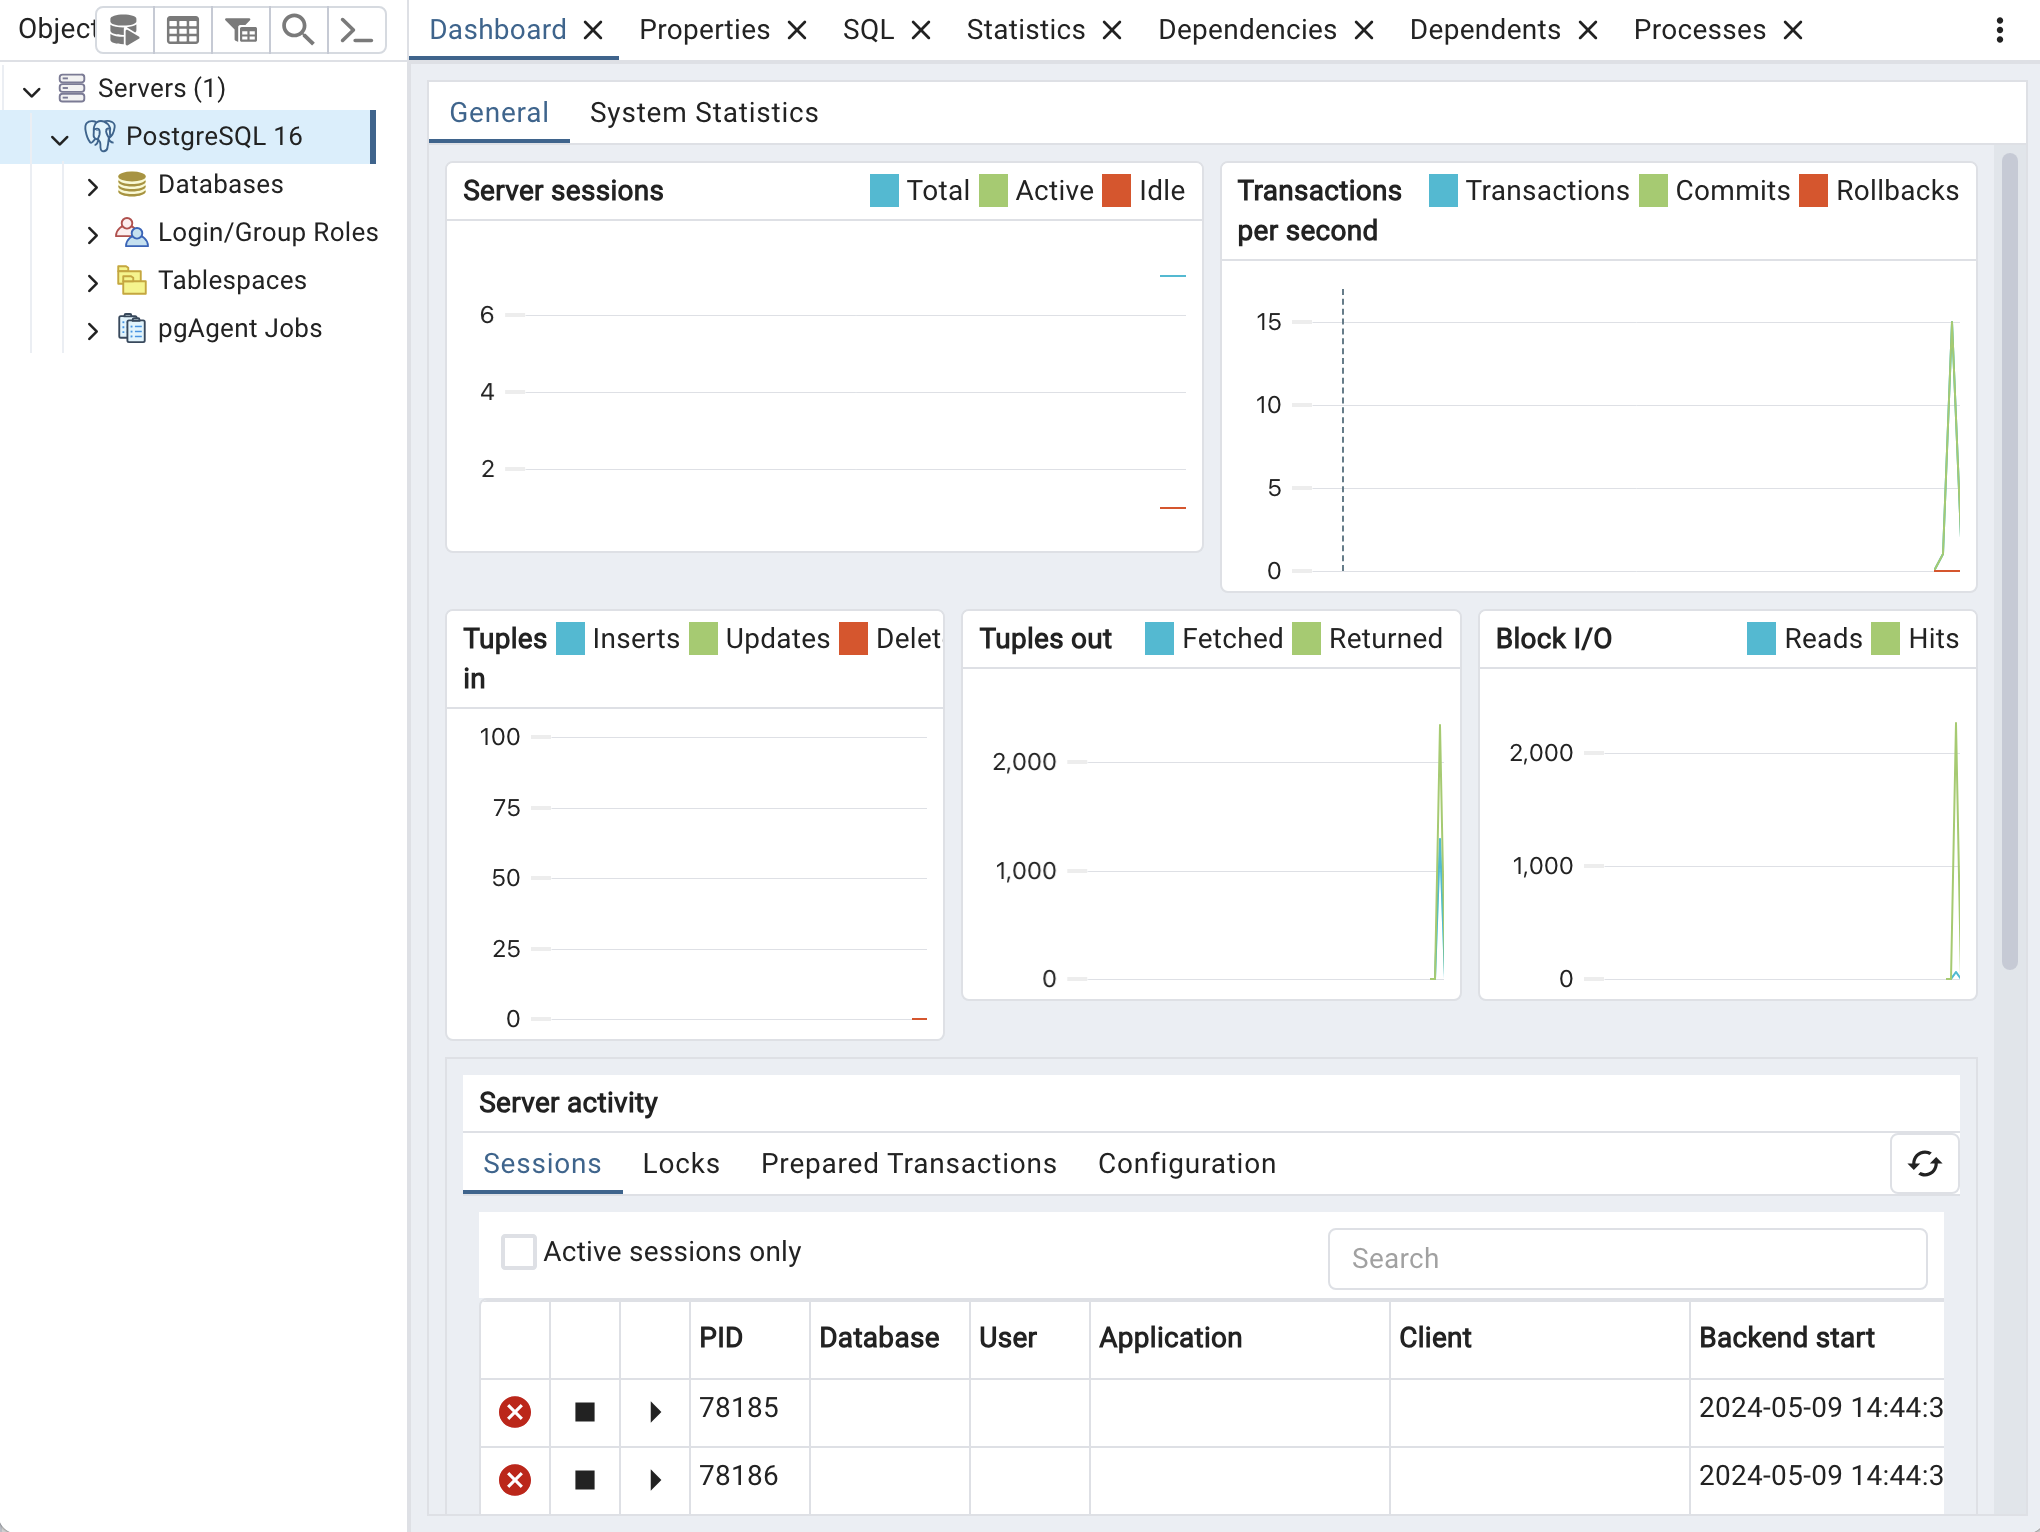Launch the PSQL Tool terminal icon
Screen dimensions: 2040x1532
[356, 30]
